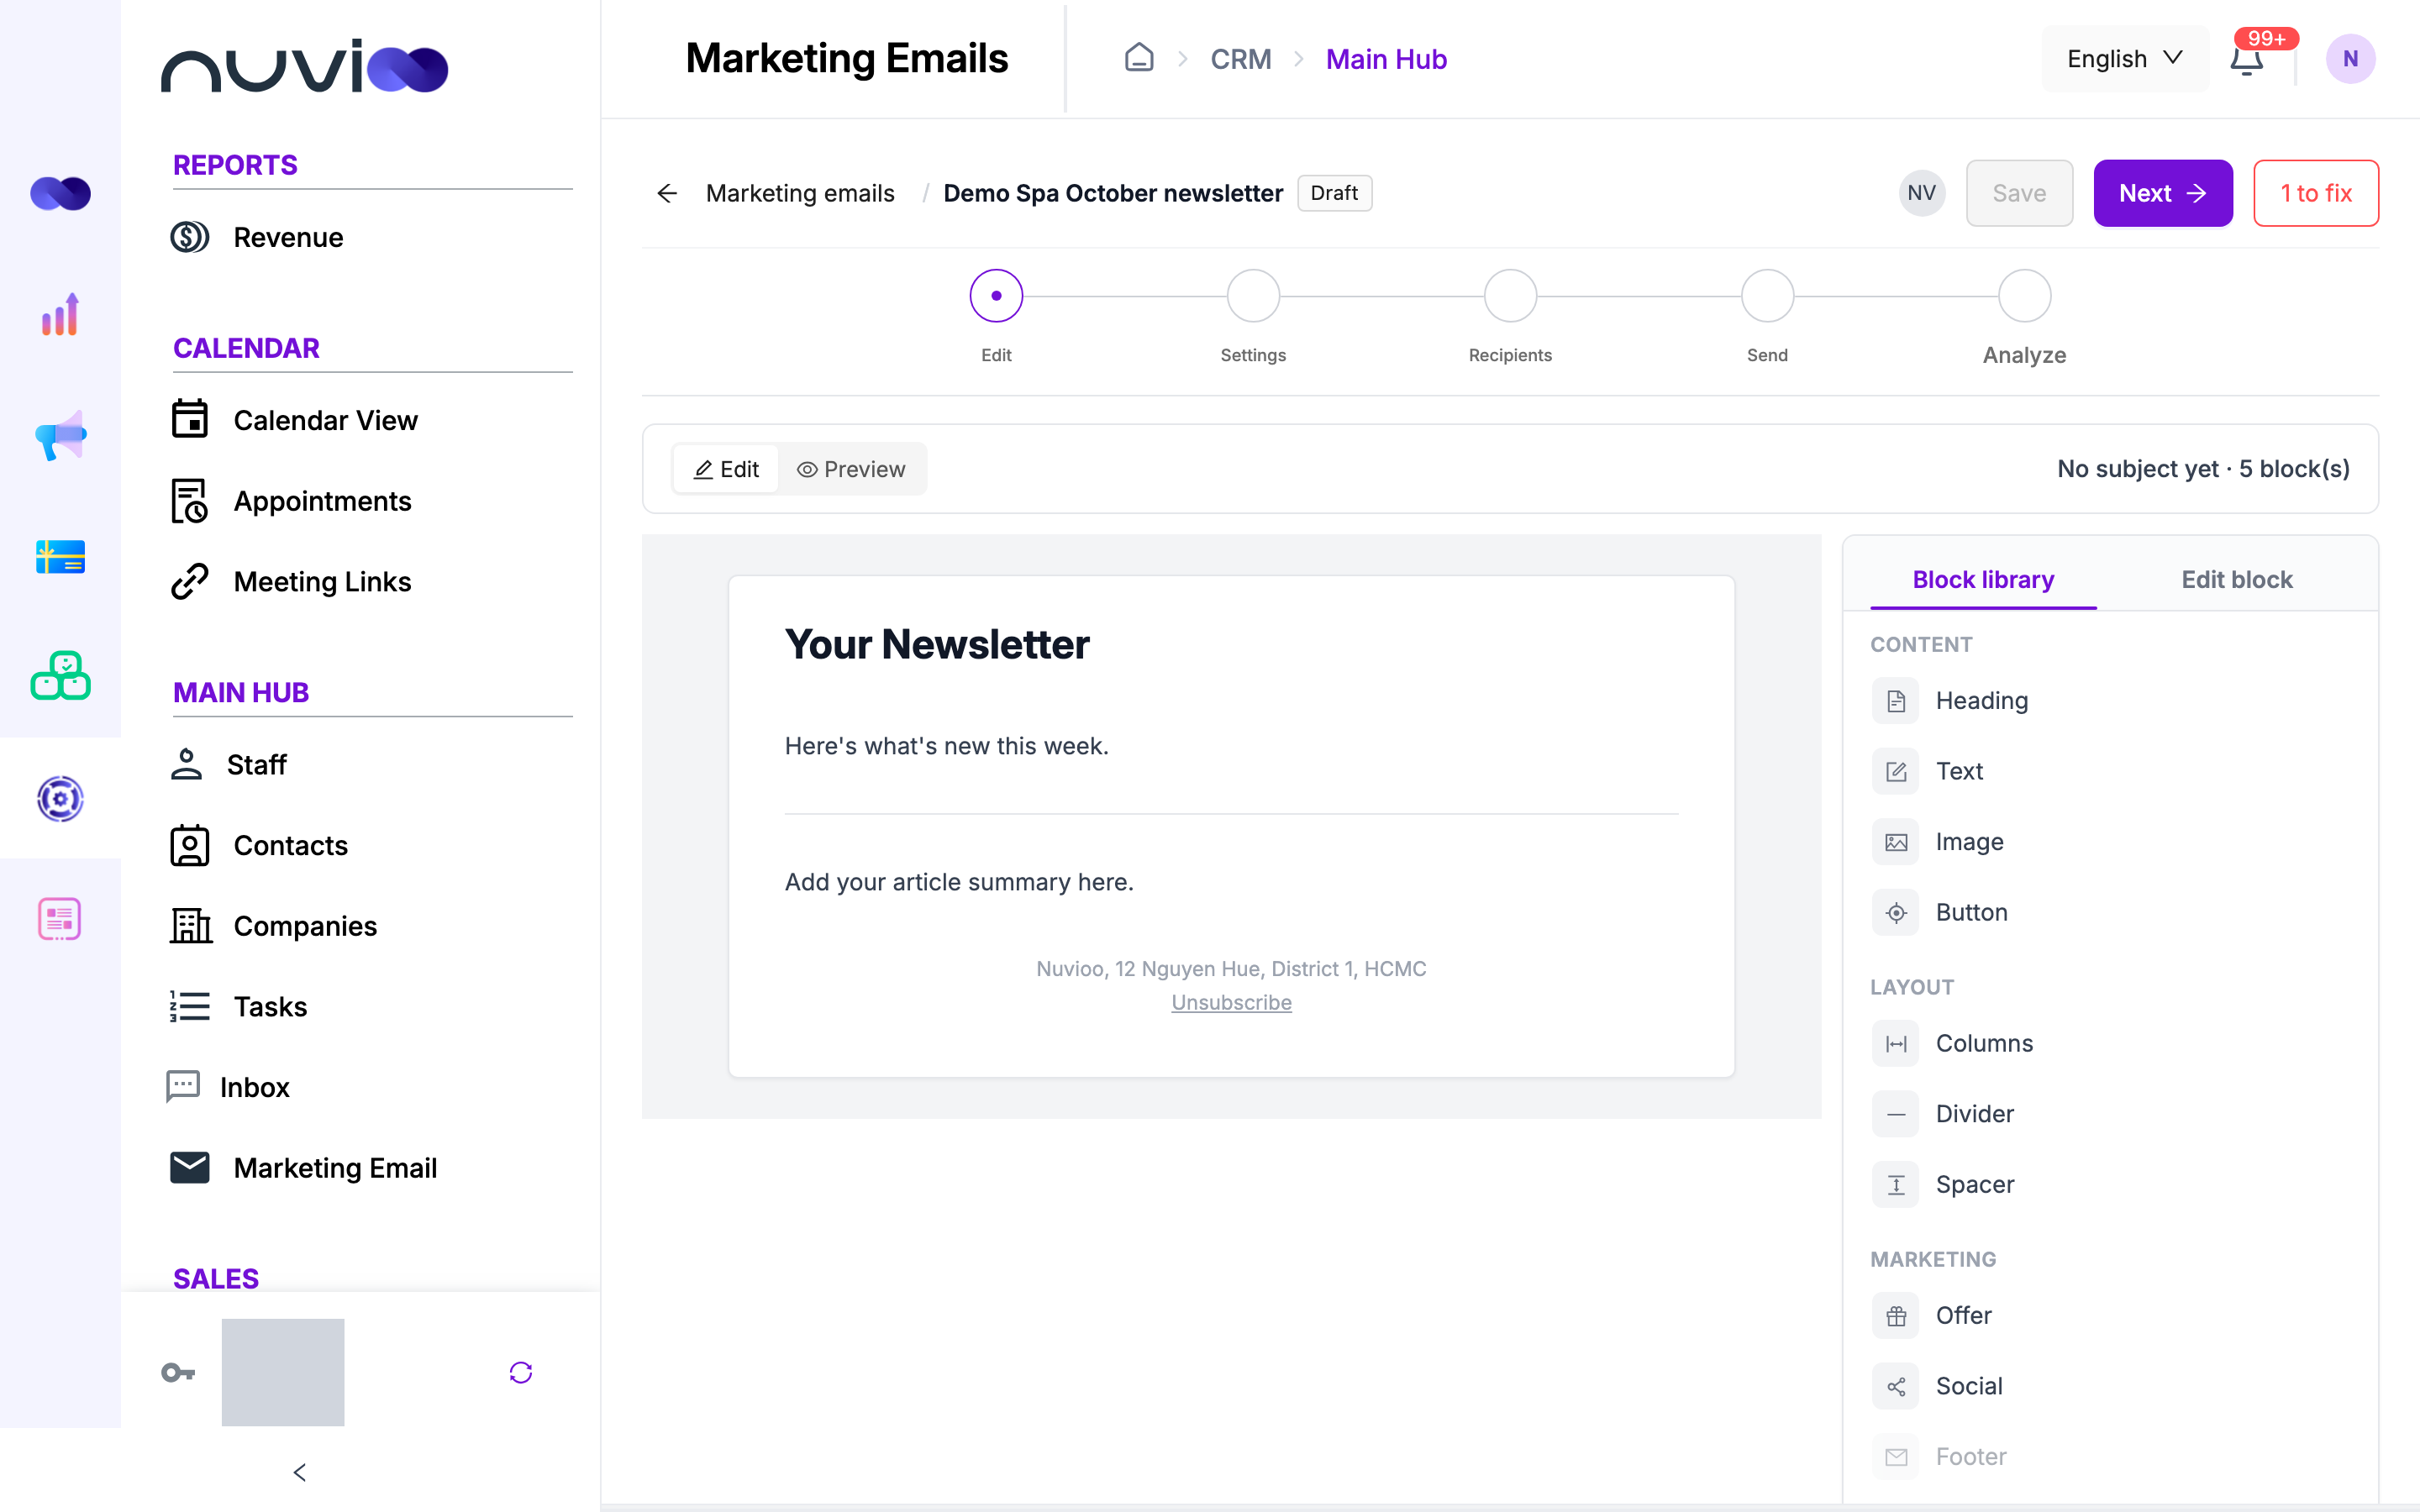2420x1512 pixels.
Task: Jump to the Settings step circle
Action: 1253,296
